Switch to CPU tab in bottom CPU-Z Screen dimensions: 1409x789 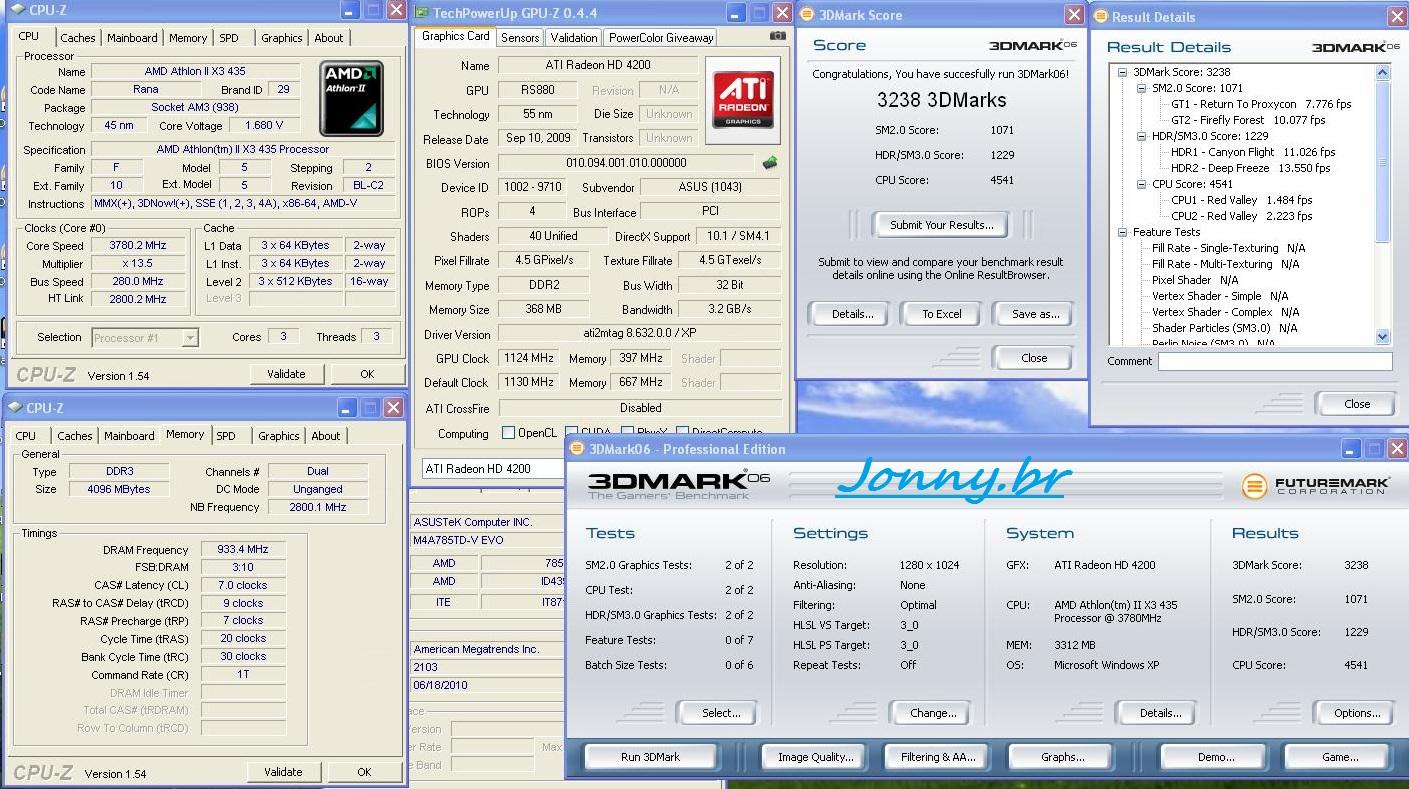[26, 436]
